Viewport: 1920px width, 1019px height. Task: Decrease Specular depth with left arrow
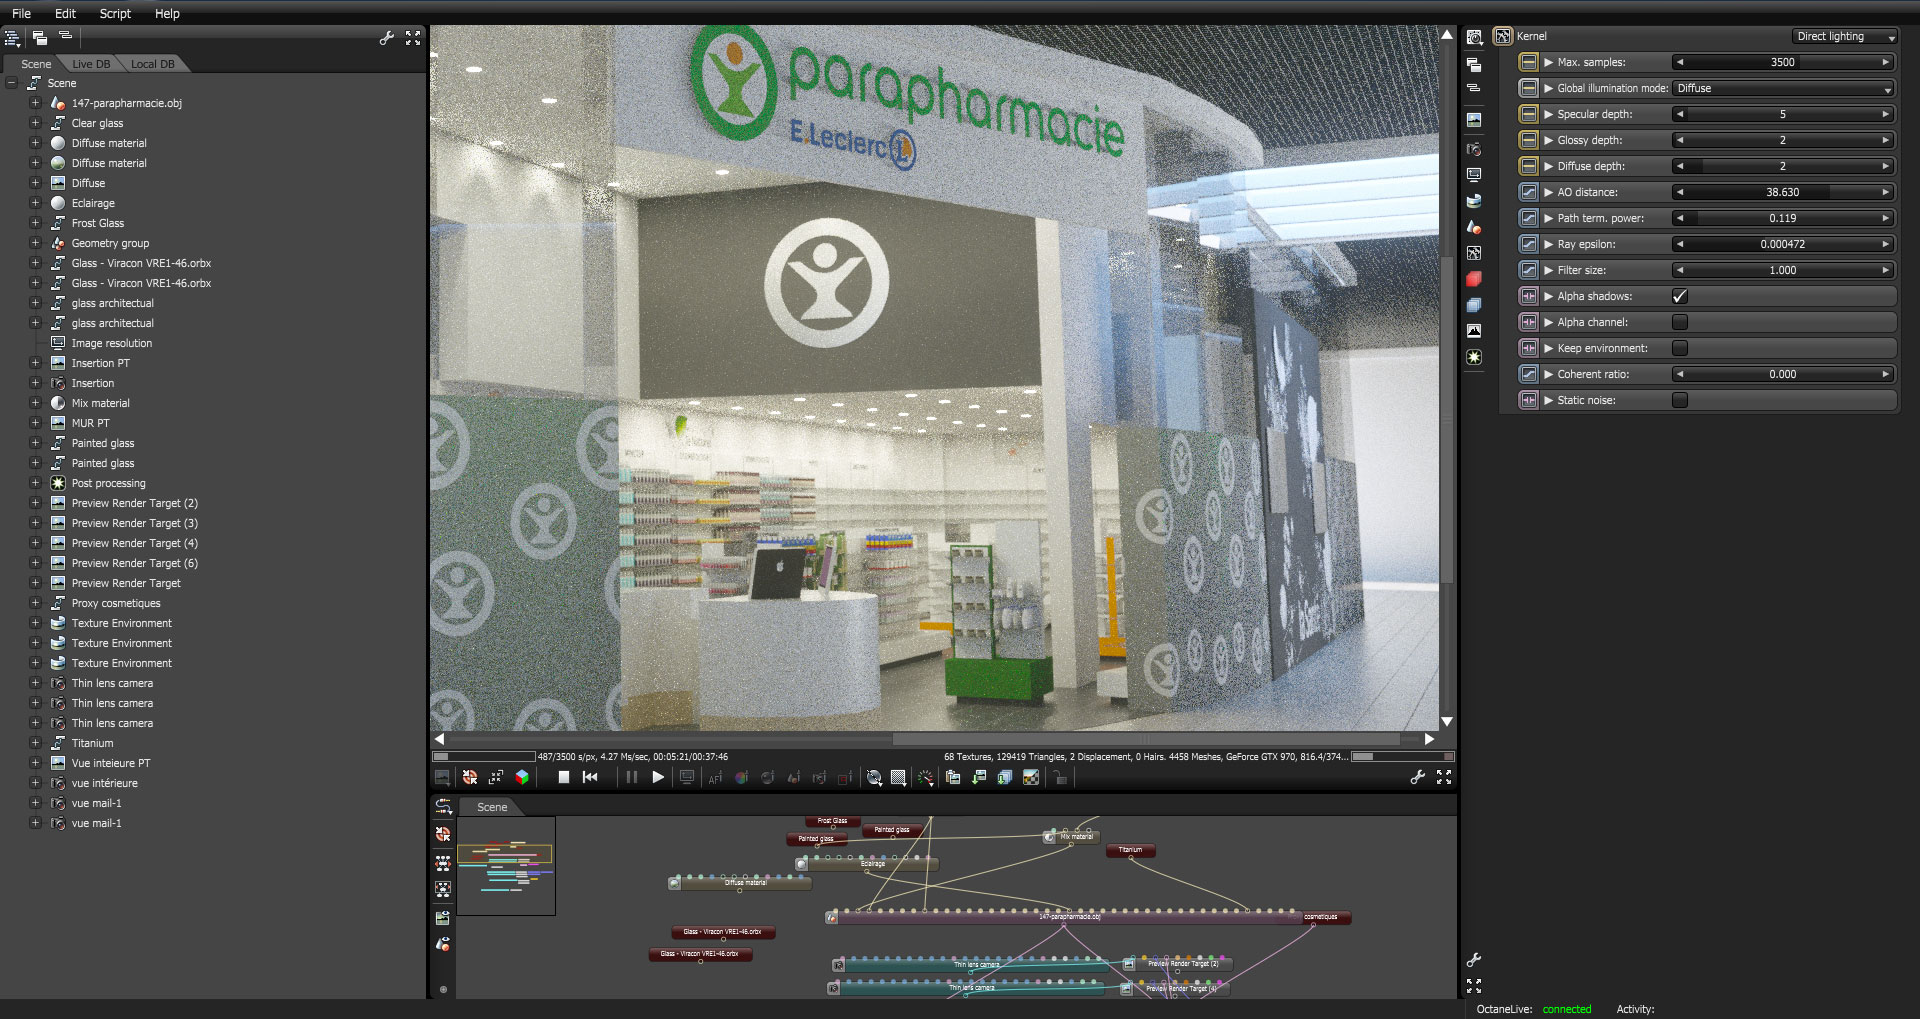1680,114
